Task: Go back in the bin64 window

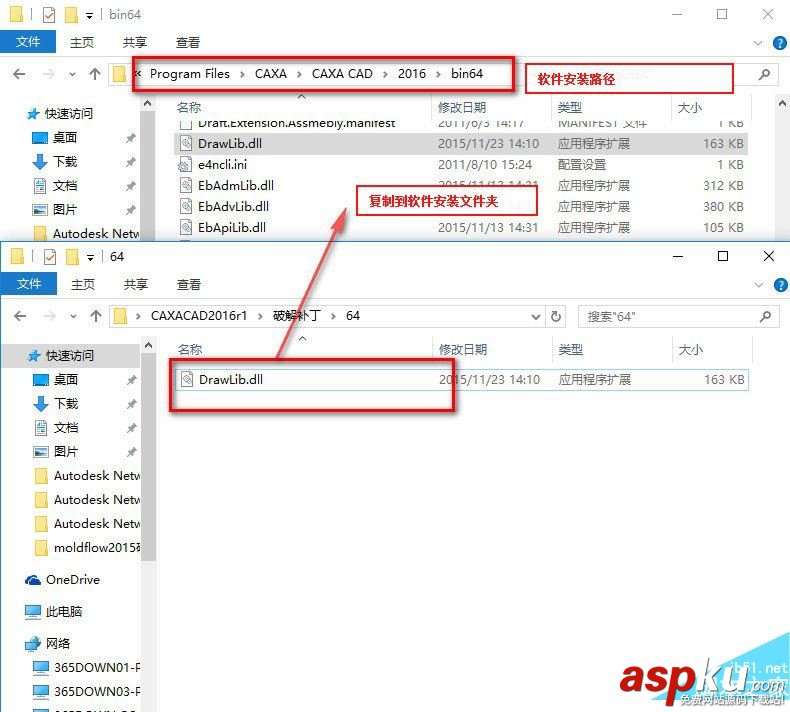Action: point(19,74)
